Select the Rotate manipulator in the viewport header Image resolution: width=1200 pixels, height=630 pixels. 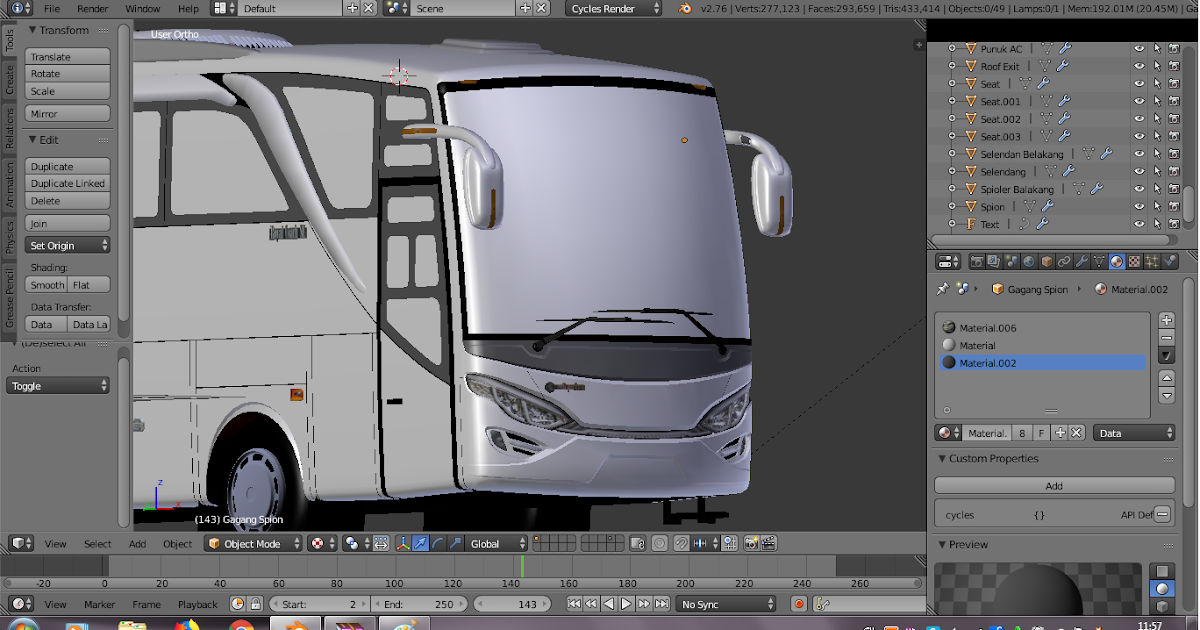[x=437, y=543]
